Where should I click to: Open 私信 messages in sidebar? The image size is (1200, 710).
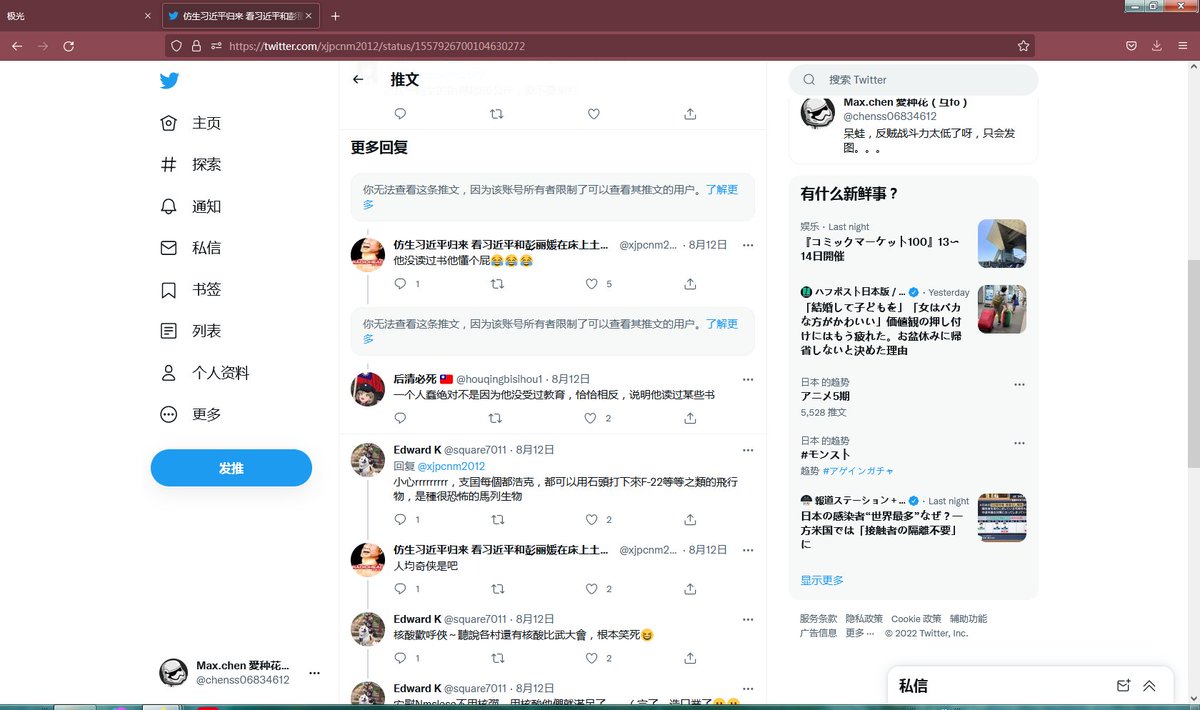(191, 248)
